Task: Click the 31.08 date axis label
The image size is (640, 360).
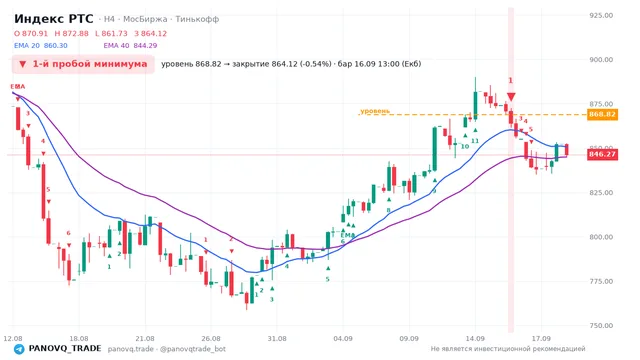Action: (x=277, y=339)
